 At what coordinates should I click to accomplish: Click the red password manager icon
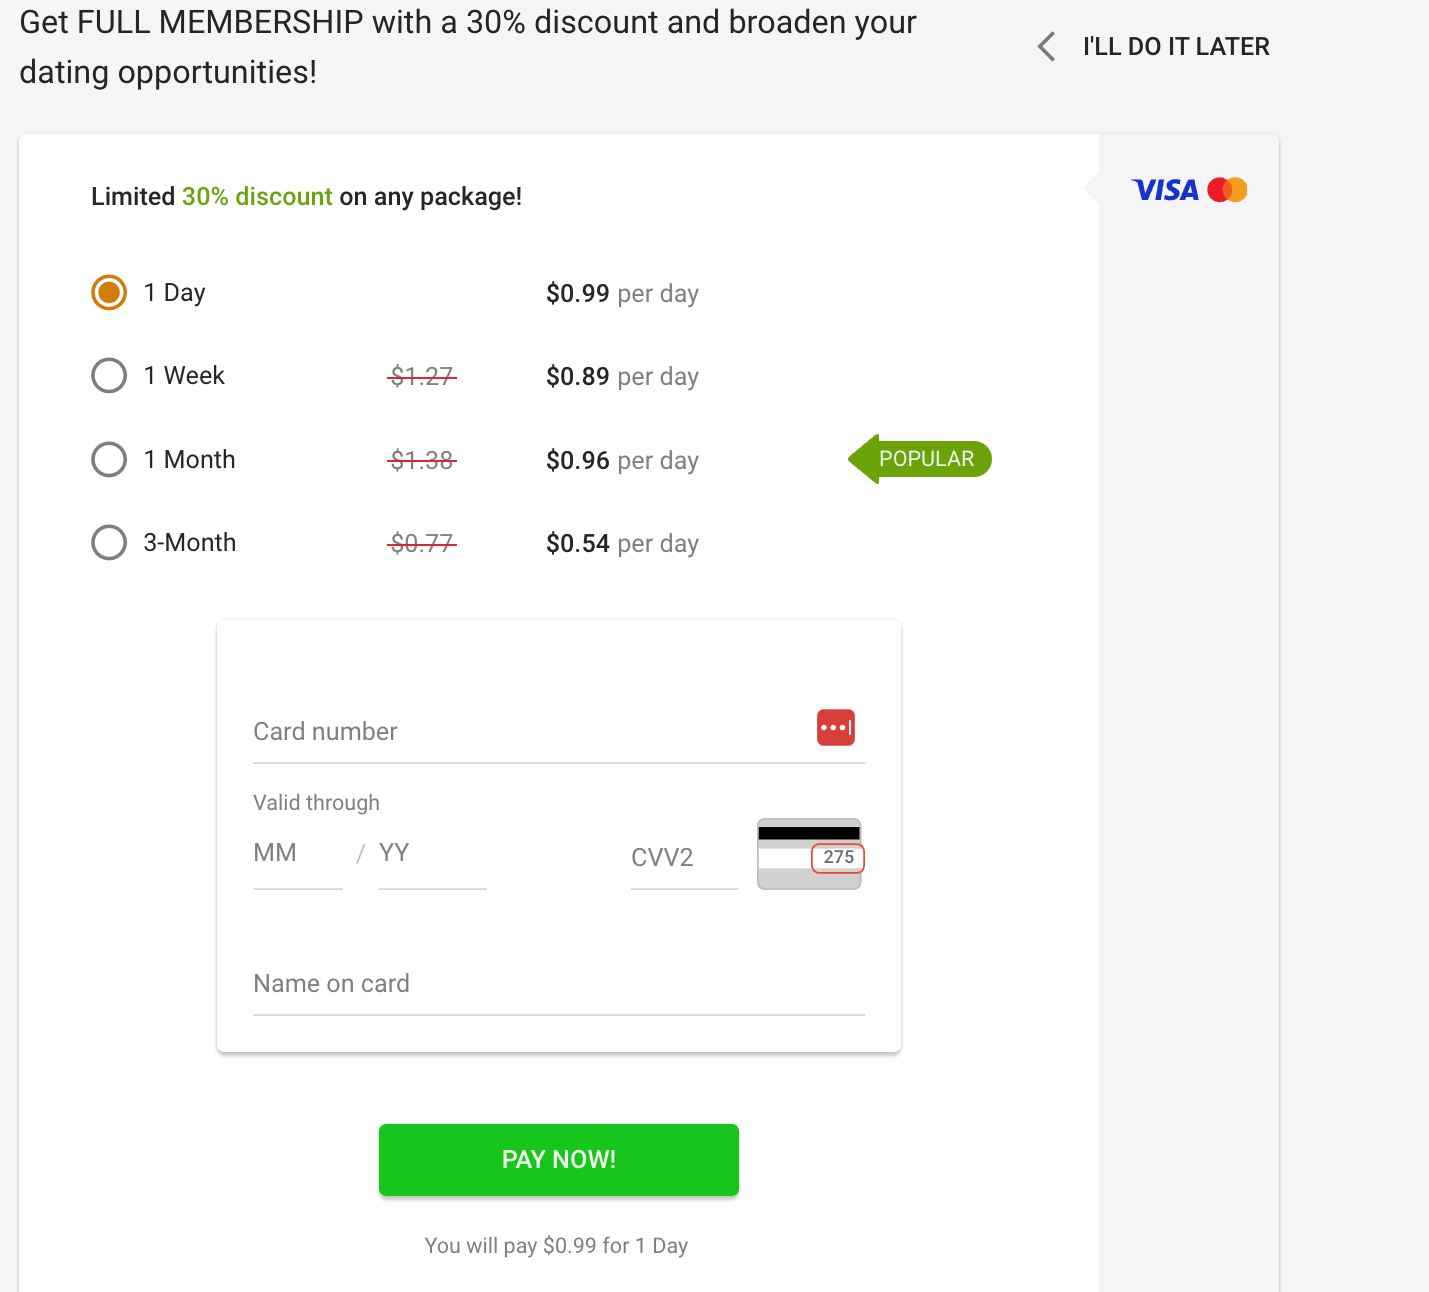(x=835, y=728)
